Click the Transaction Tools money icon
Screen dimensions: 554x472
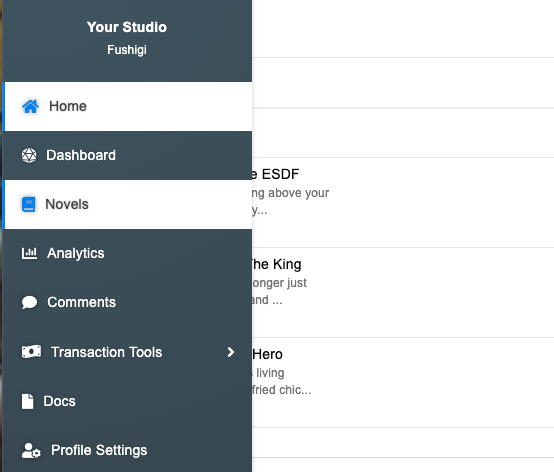31,352
